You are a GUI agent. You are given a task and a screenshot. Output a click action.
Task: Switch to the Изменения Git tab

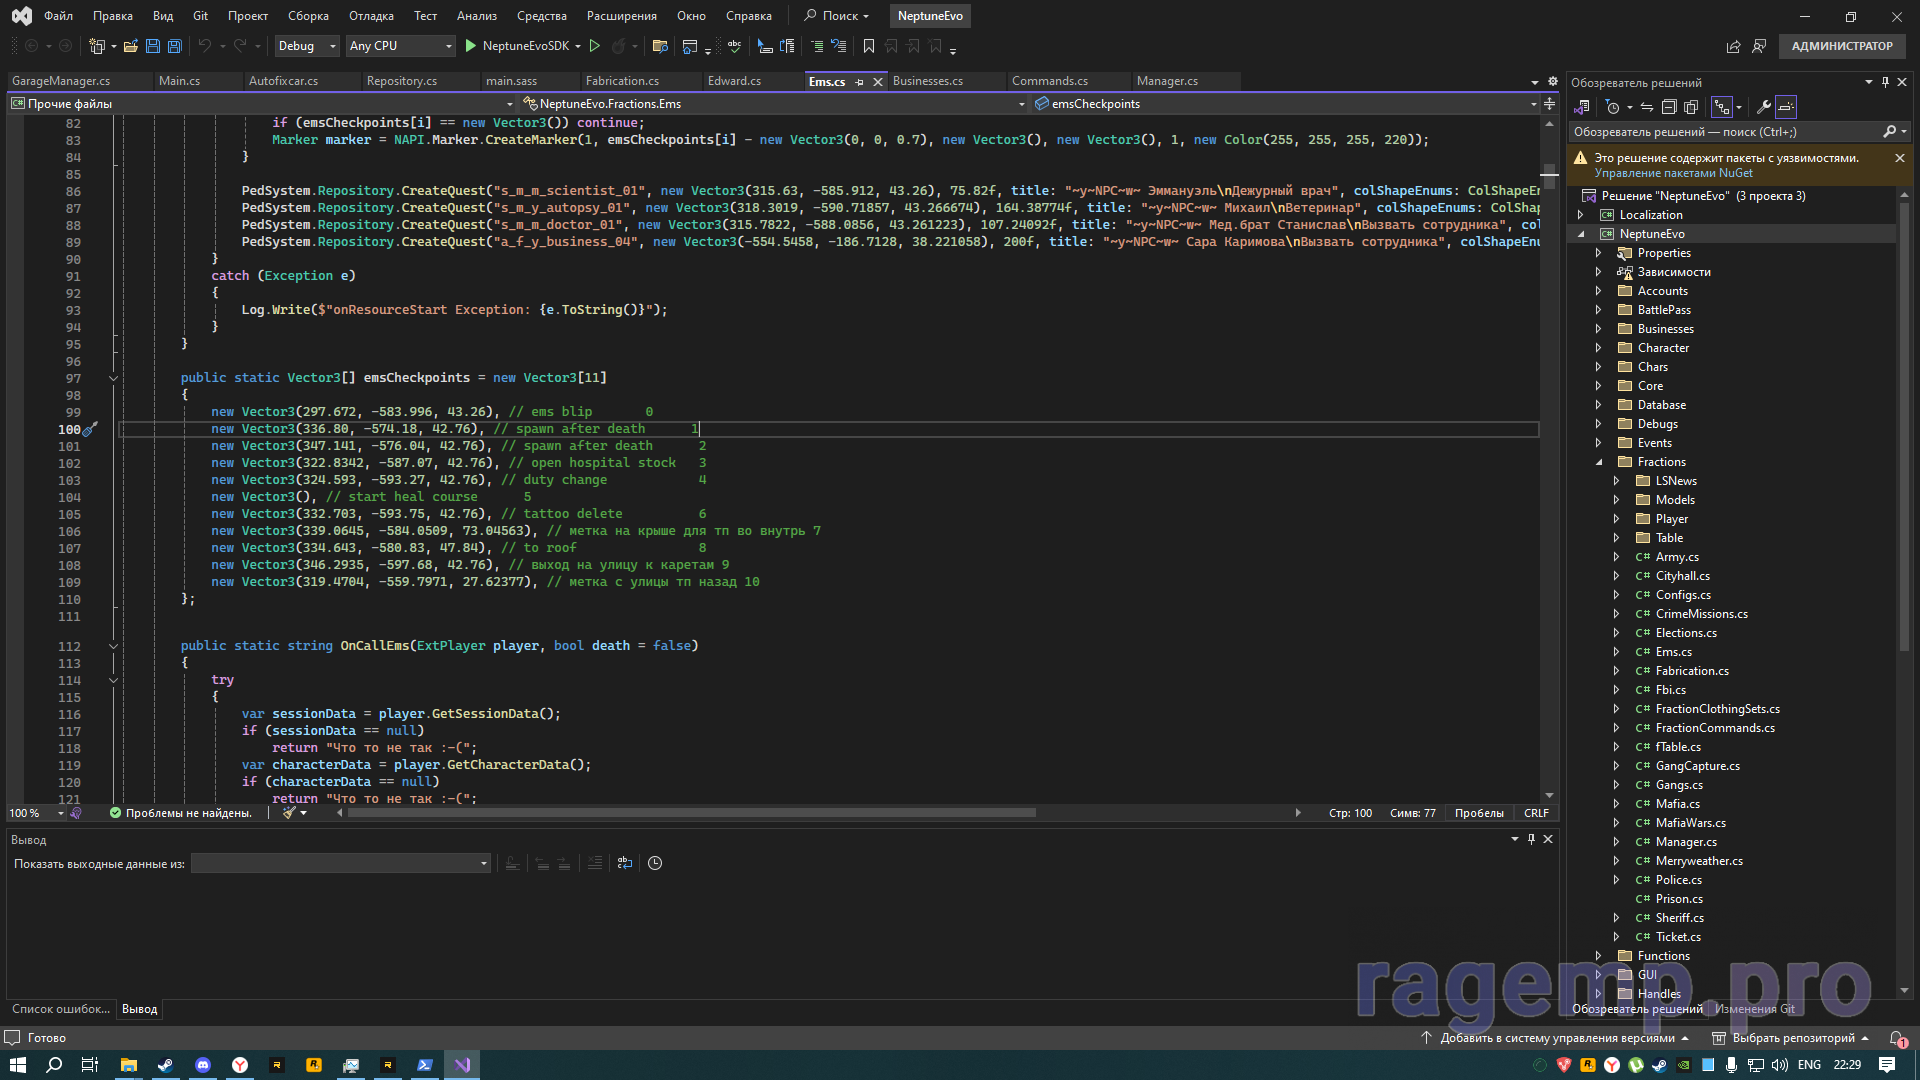coord(1754,1009)
